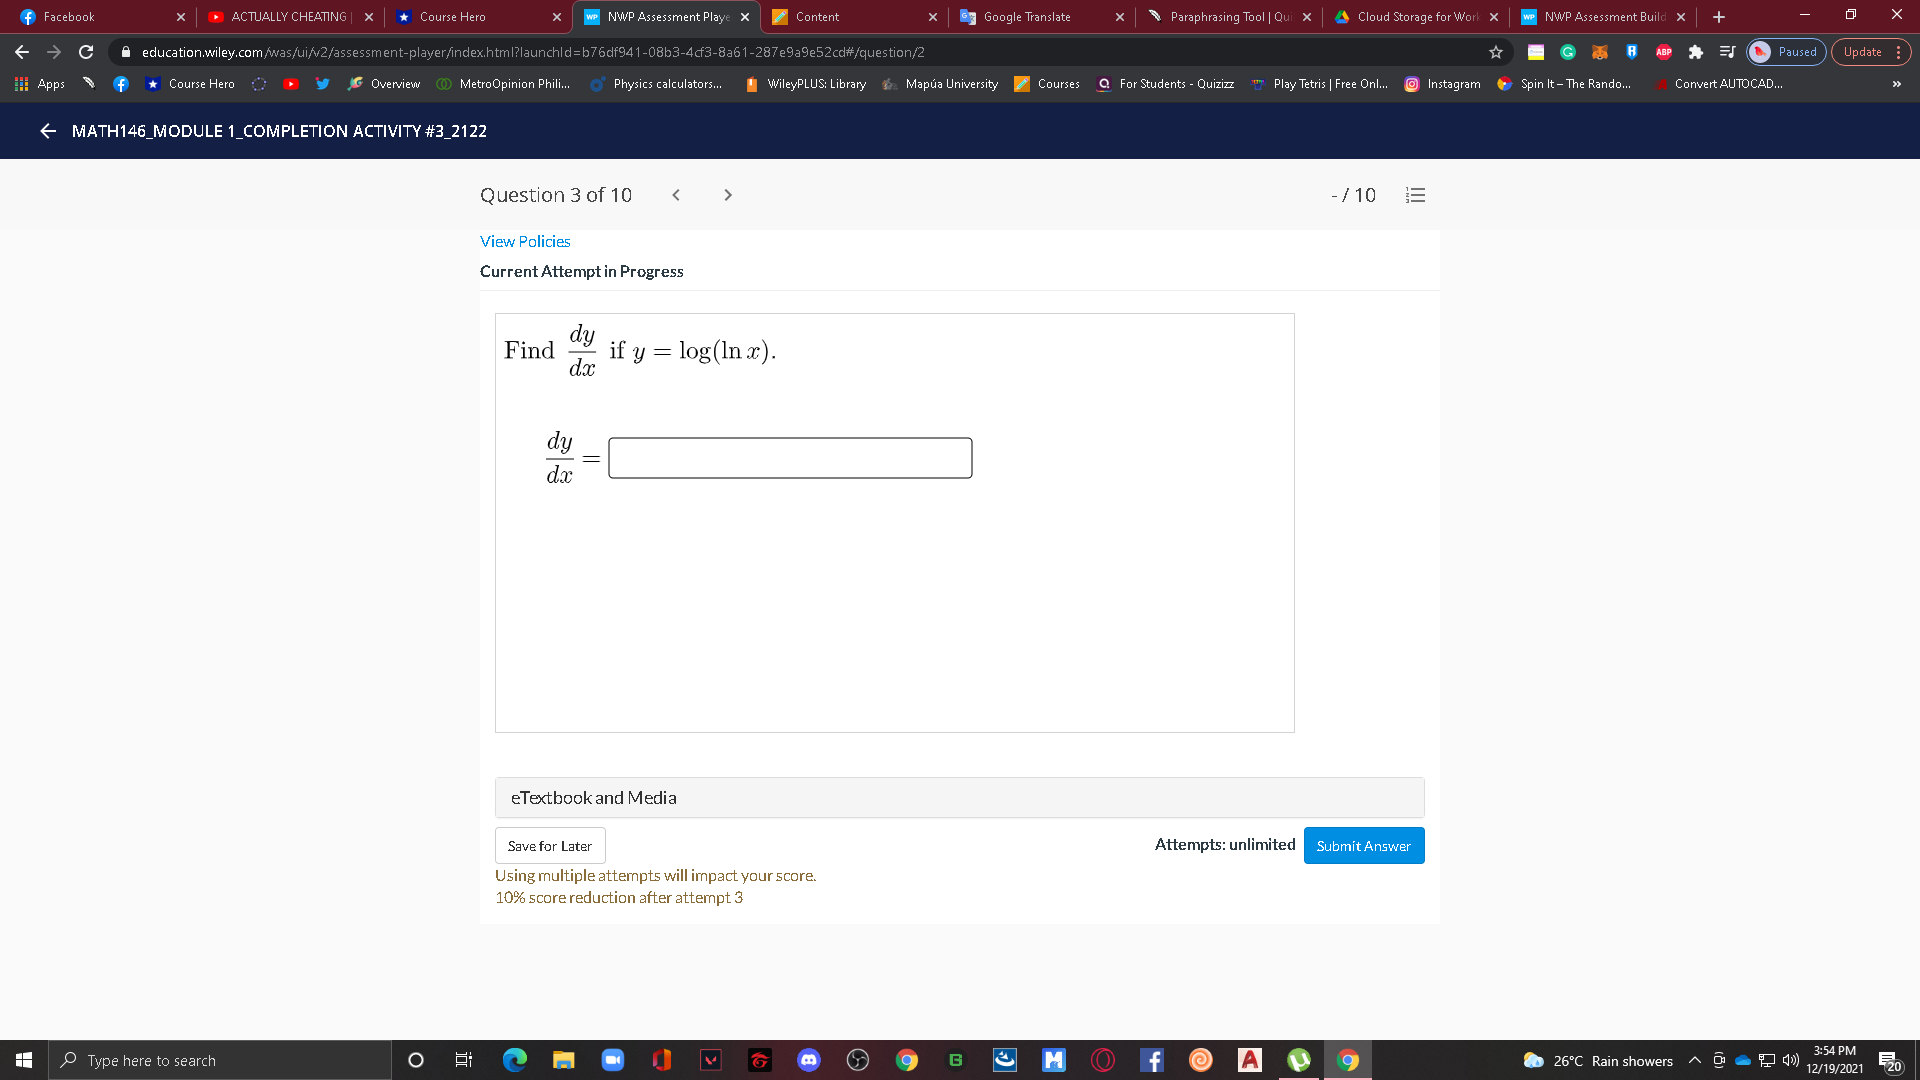Open the question list icon
The width and height of the screenshot is (1920, 1080).
click(1415, 195)
